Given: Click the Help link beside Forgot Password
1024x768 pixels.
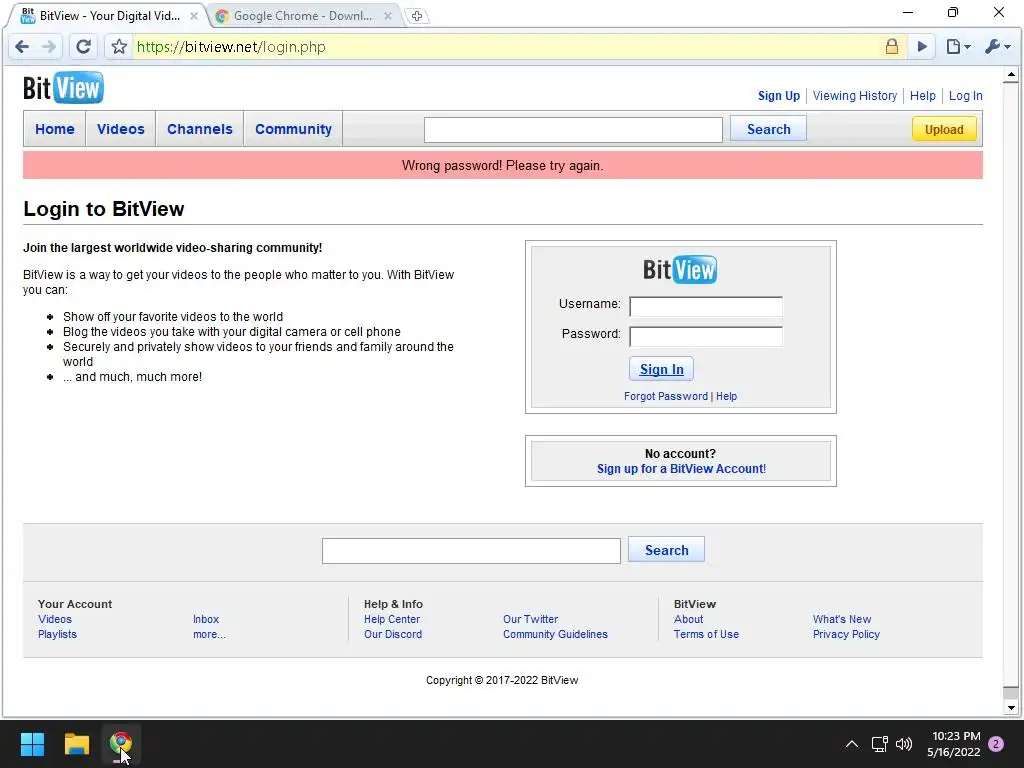Looking at the screenshot, I should (726, 396).
